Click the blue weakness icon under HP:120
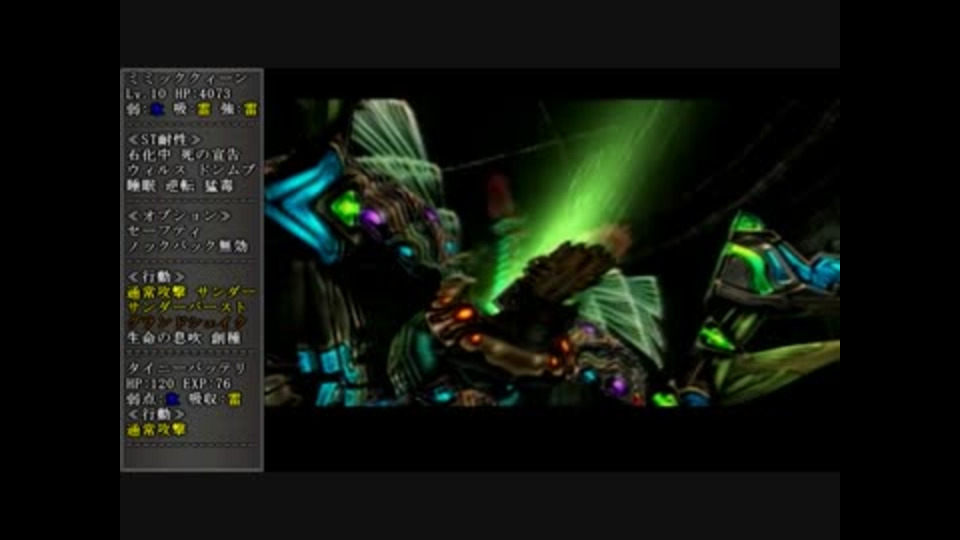The image size is (960, 540). (x=173, y=399)
